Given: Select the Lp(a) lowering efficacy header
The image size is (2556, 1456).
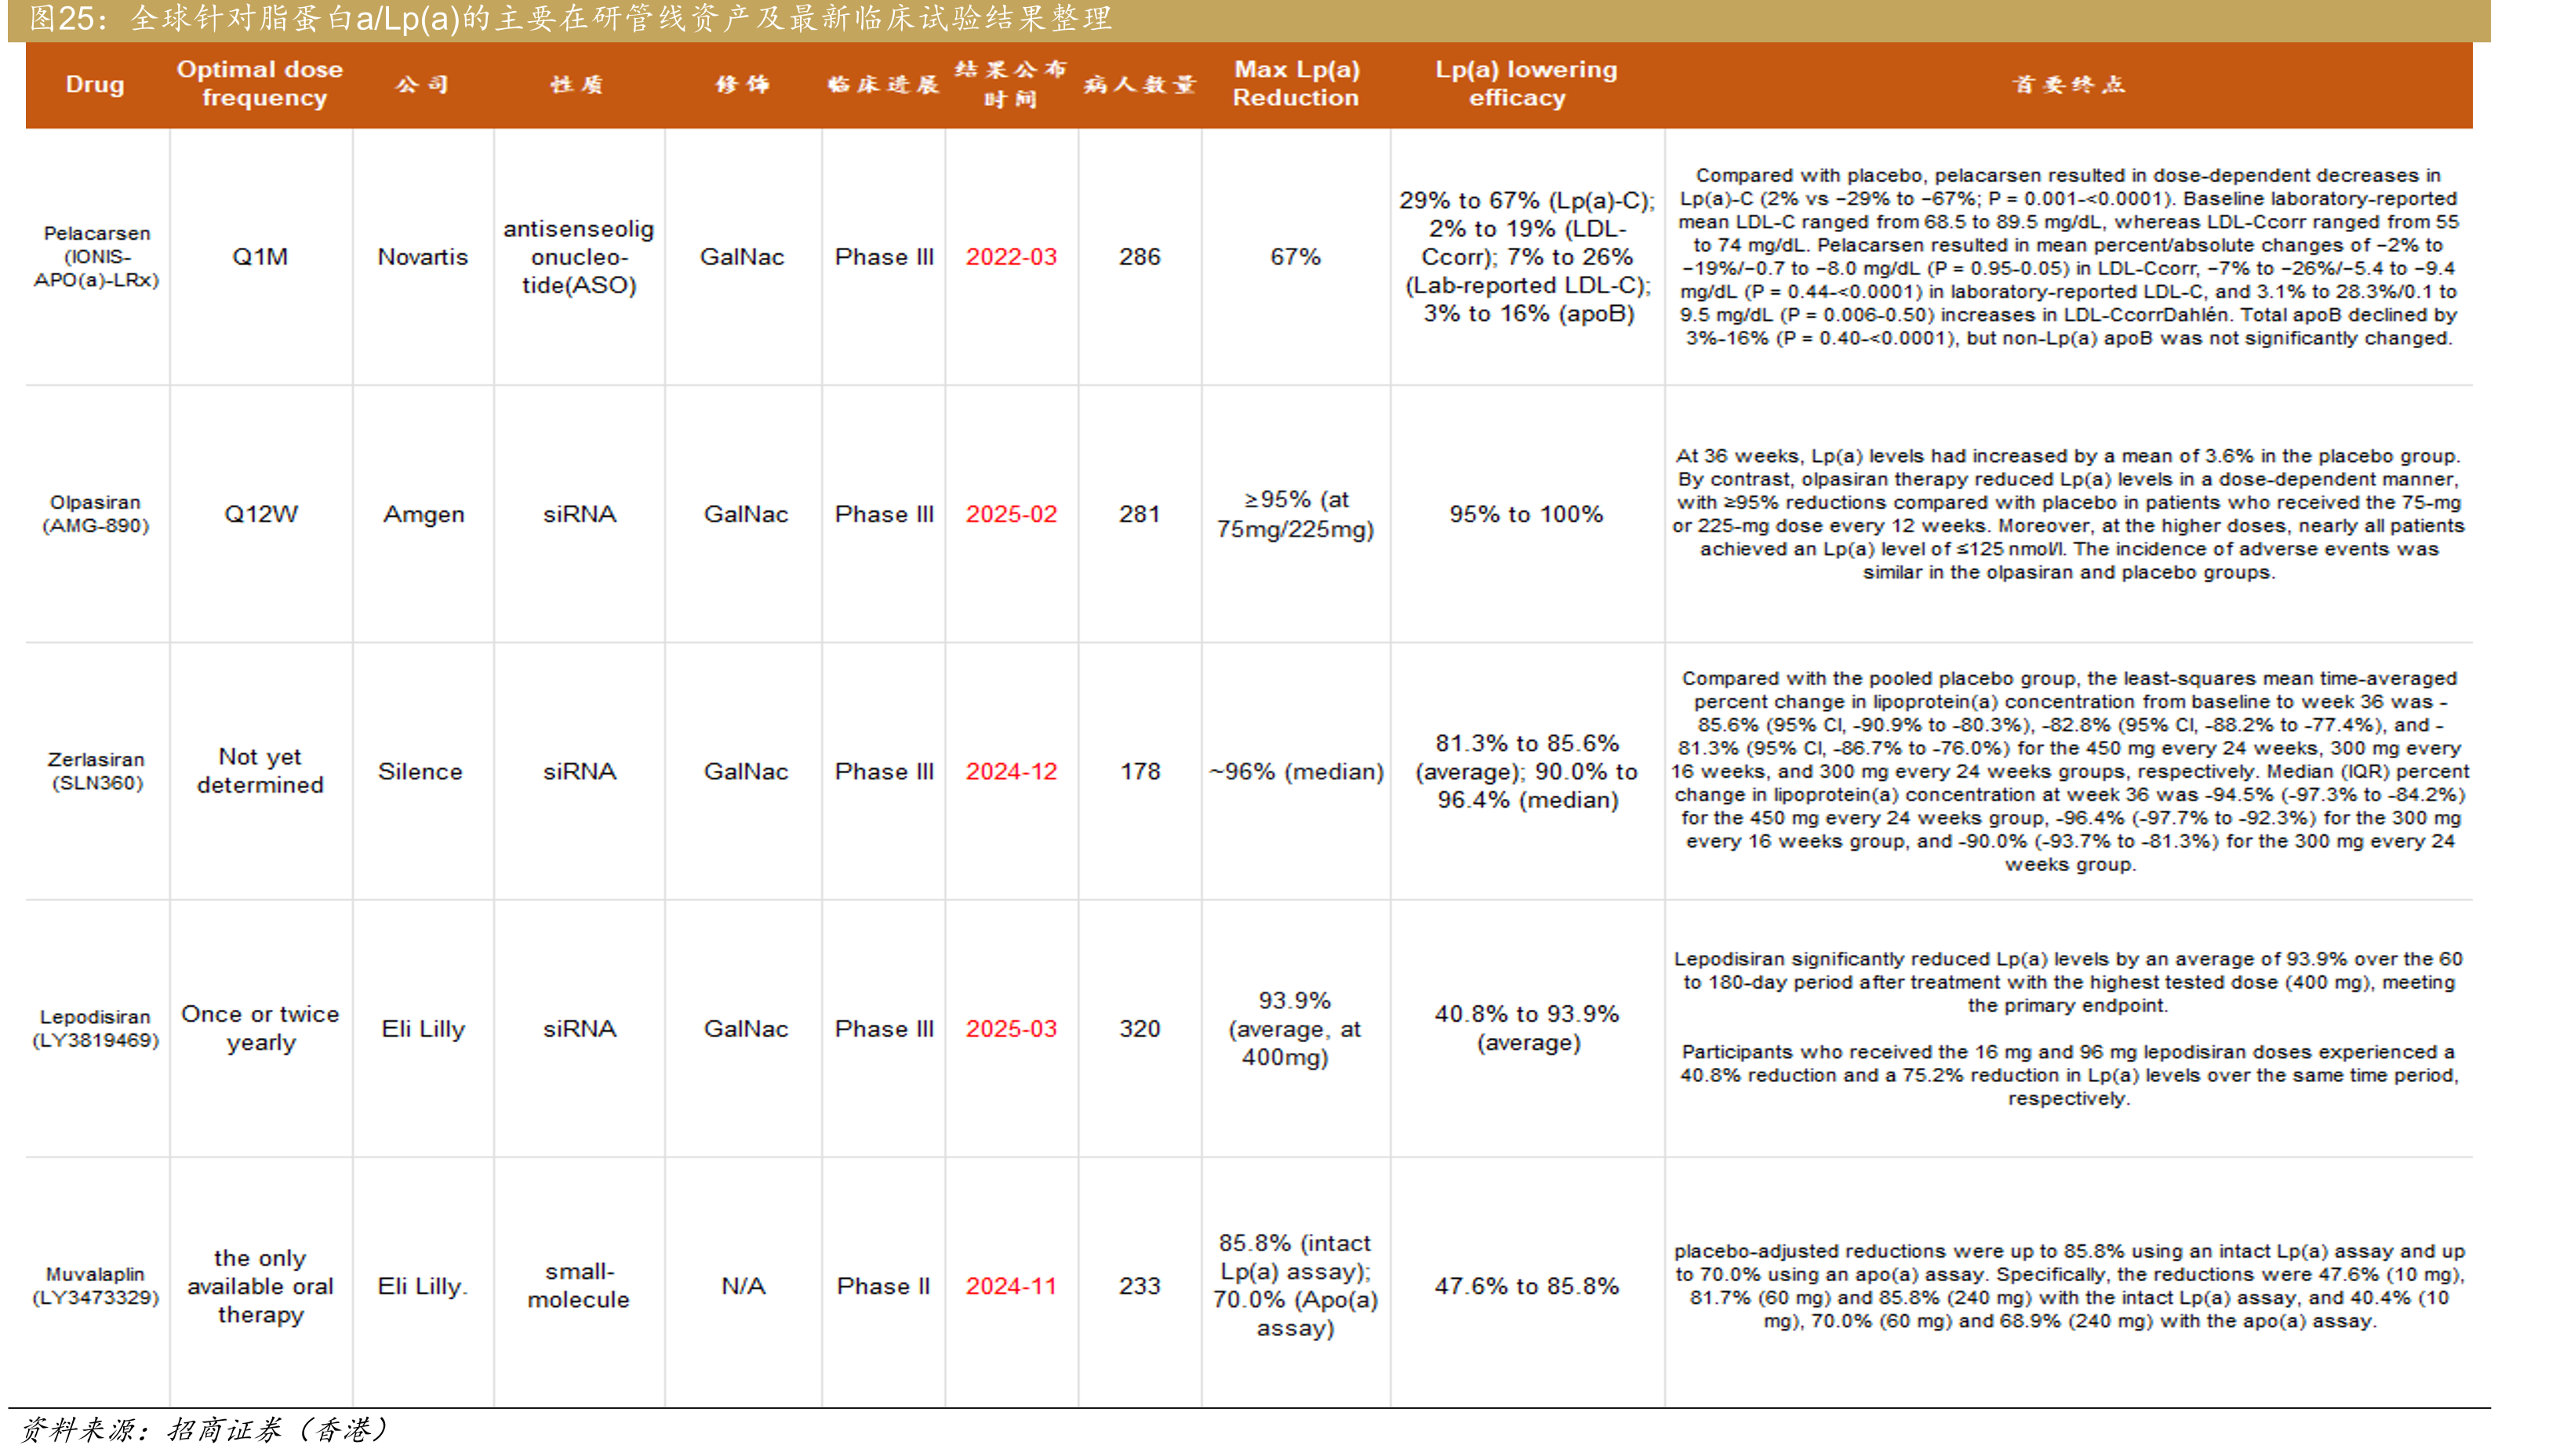Looking at the screenshot, I should (1525, 84).
